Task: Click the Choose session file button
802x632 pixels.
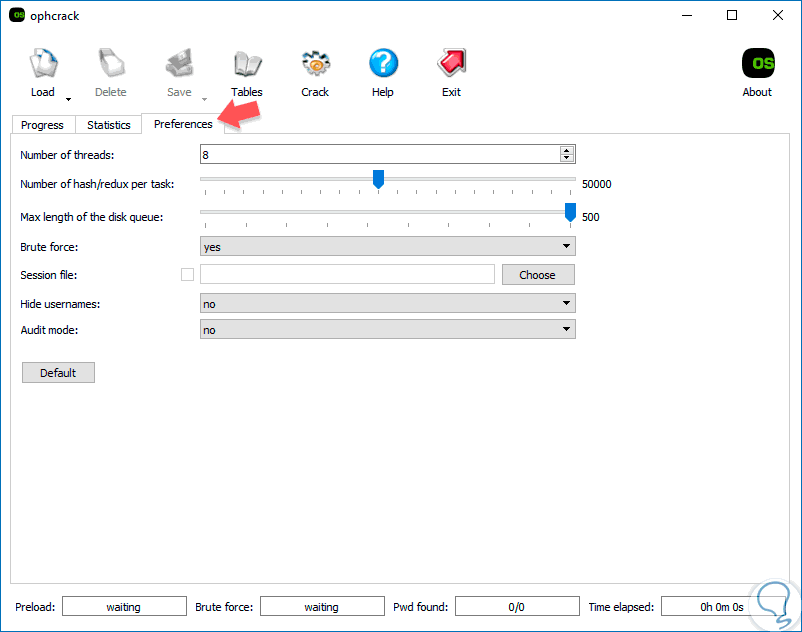Action: point(538,275)
